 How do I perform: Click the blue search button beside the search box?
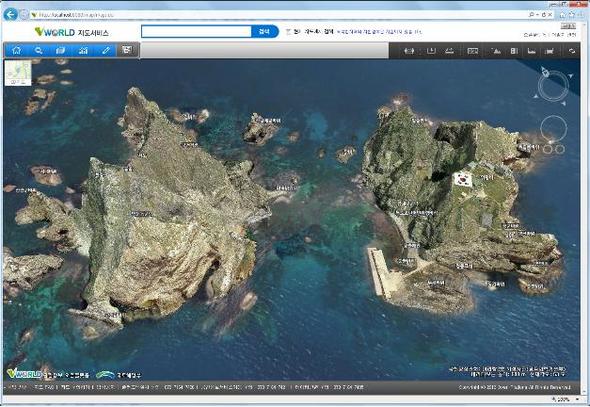[x=265, y=32]
